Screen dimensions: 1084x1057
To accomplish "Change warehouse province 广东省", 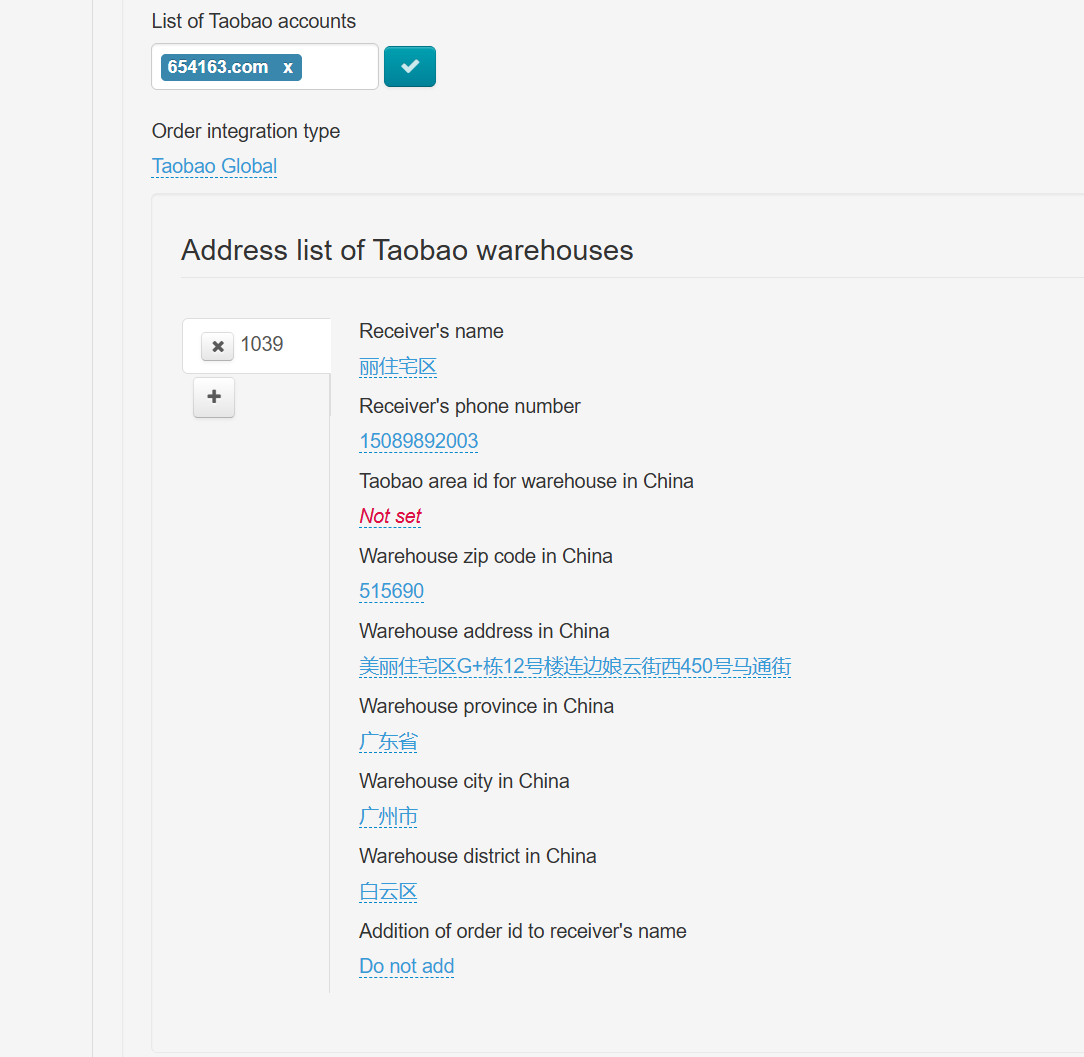I will (388, 741).
